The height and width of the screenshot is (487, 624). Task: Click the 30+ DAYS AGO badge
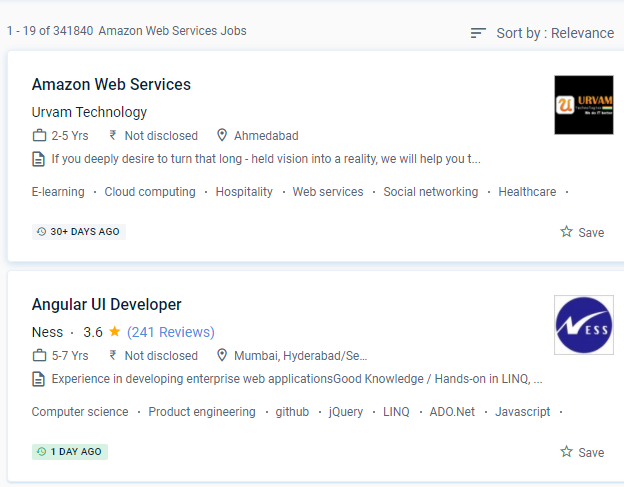click(x=78, y=232)
